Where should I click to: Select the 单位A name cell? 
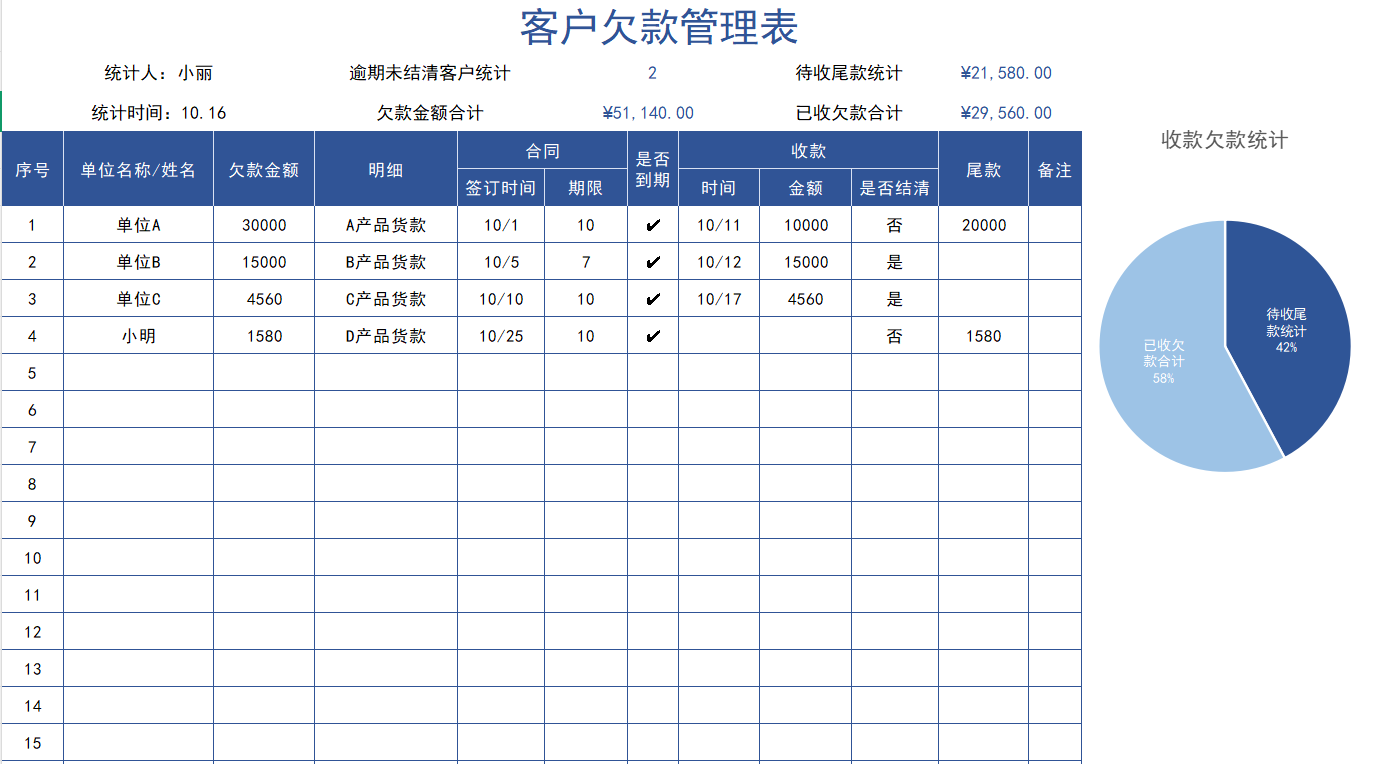pyautogui.click(x=138, y=225)
